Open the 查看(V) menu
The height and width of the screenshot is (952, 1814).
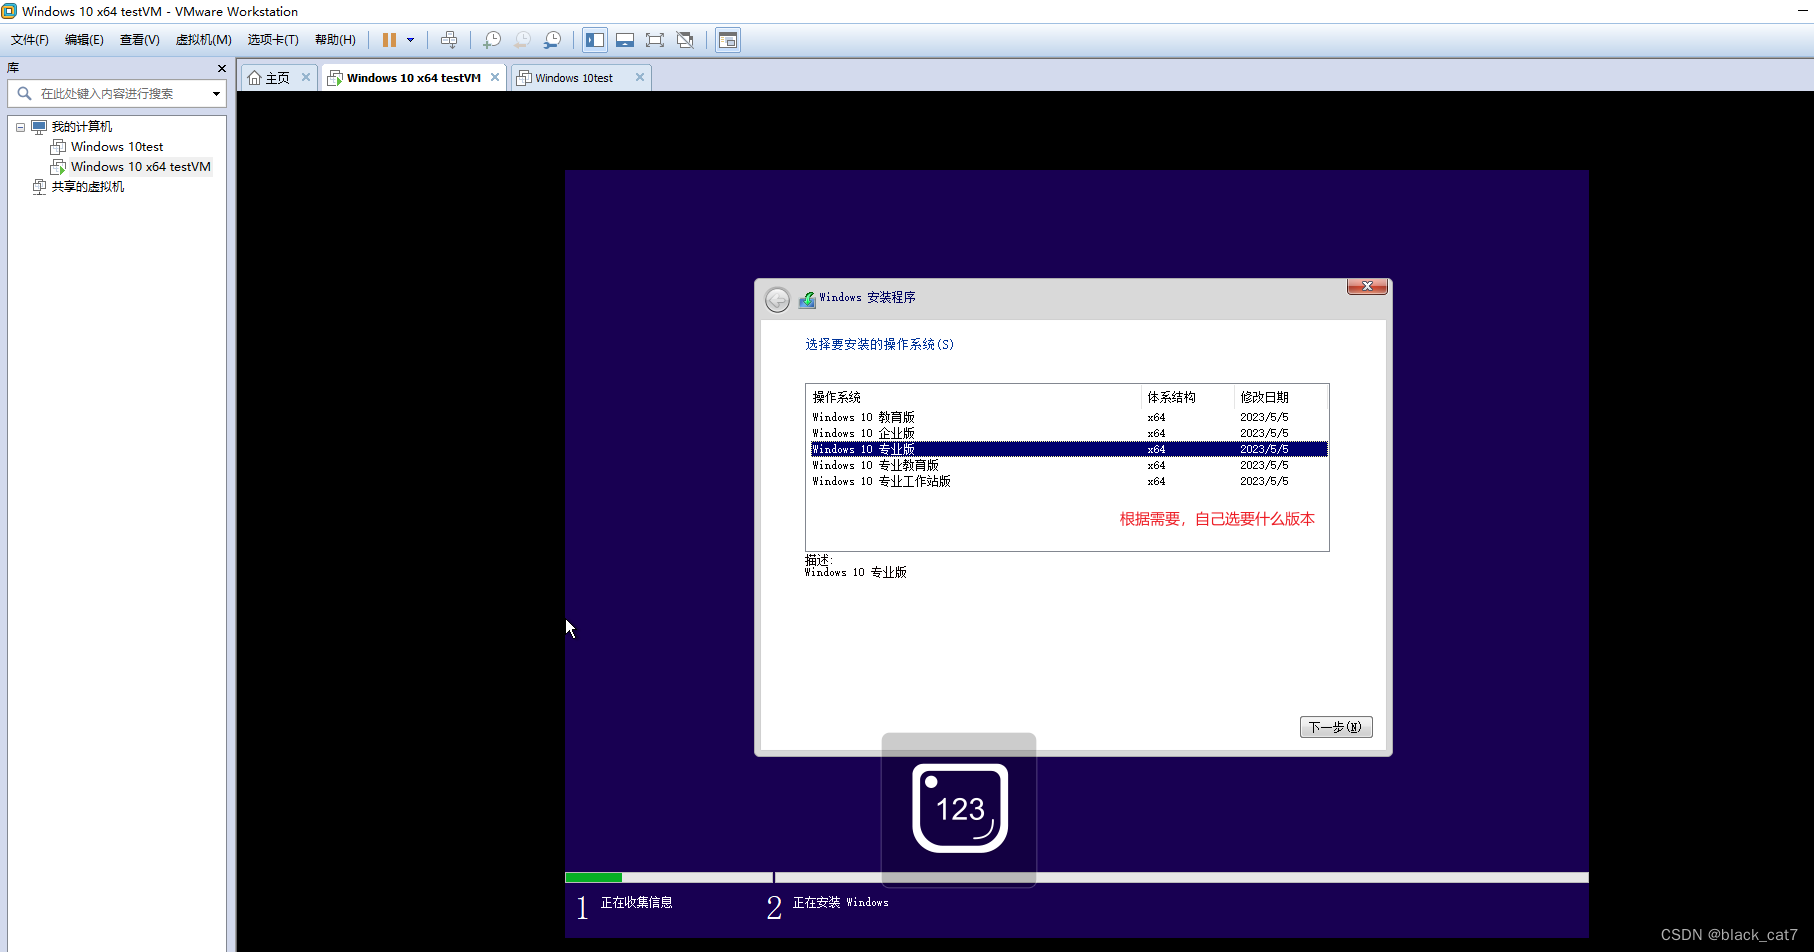pyautogui.click(x=140, y=40)
